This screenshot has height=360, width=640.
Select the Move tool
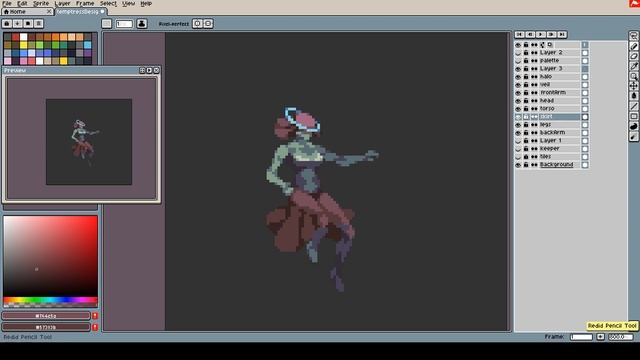click(633, 86)
